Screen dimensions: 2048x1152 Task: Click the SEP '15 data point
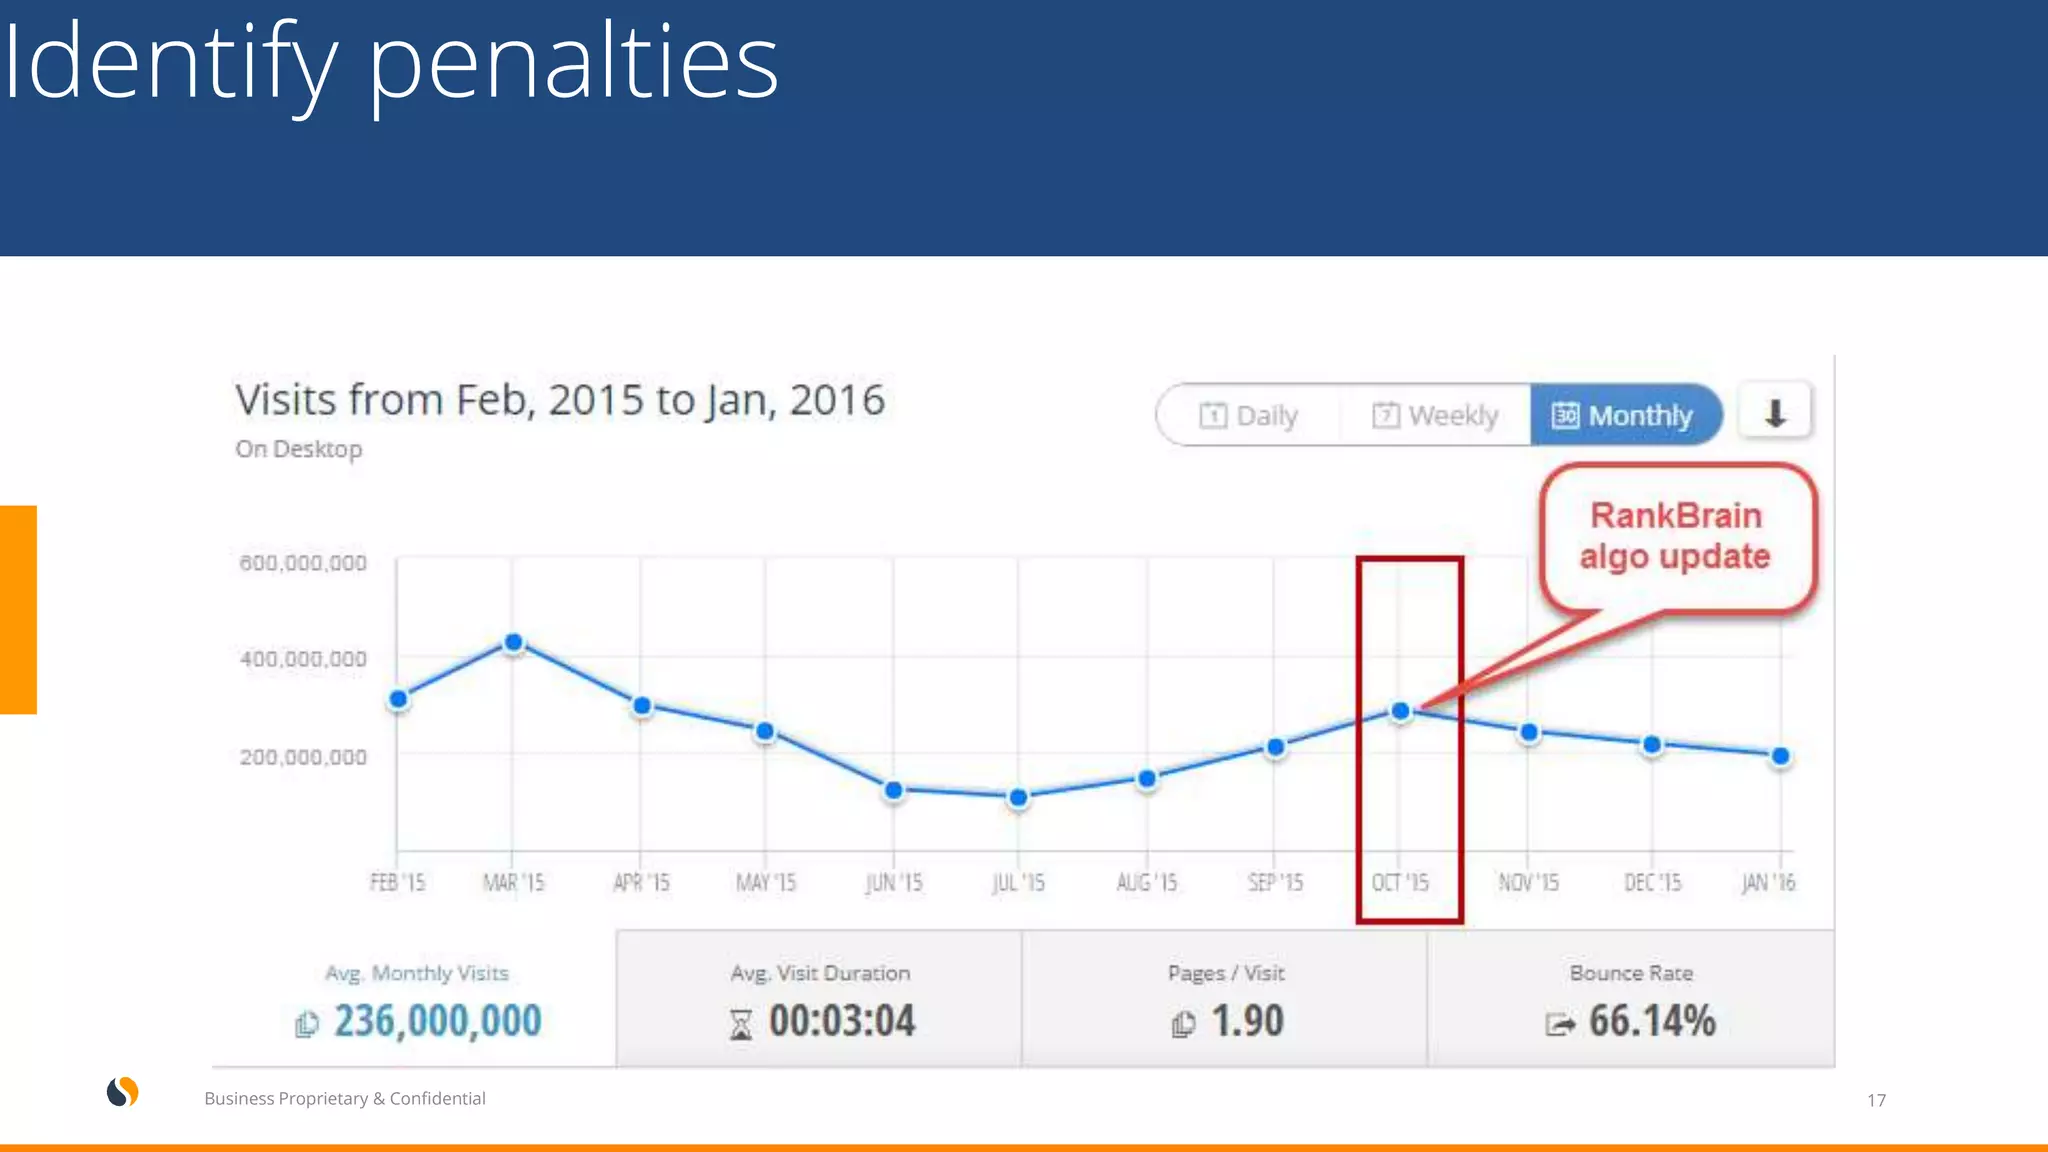point(1275,747)
